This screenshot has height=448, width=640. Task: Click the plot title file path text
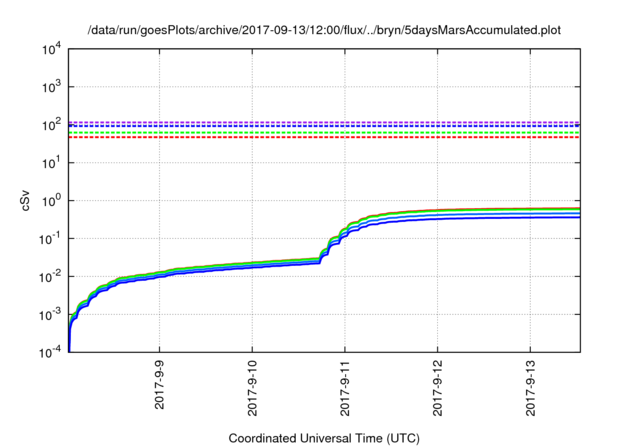point(324,30)
